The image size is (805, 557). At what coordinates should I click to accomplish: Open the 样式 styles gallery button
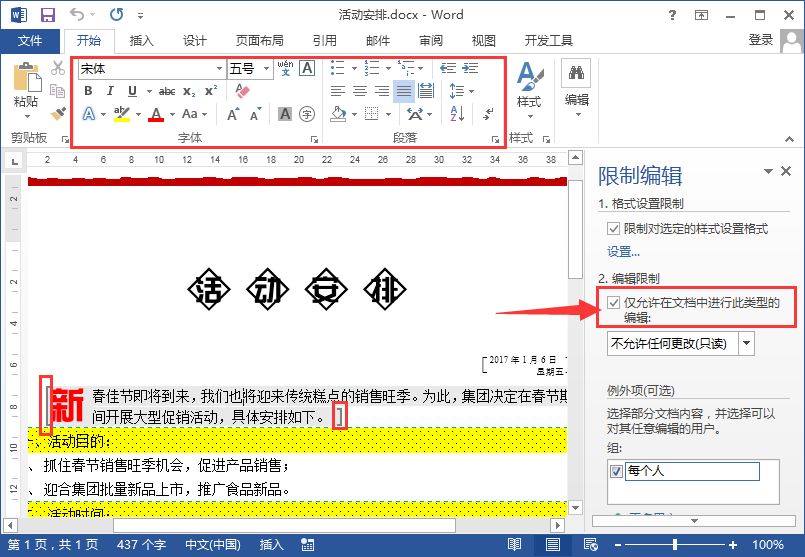(x=529, y=88)
